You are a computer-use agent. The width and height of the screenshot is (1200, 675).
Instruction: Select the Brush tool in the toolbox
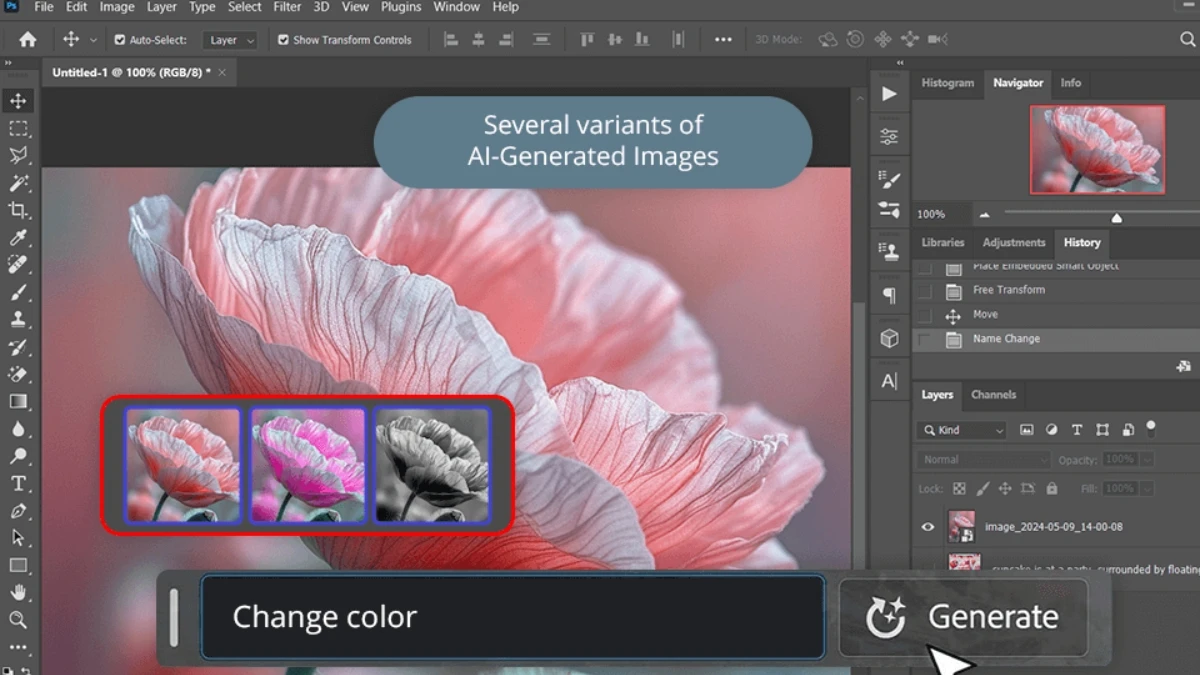point(18,293)
